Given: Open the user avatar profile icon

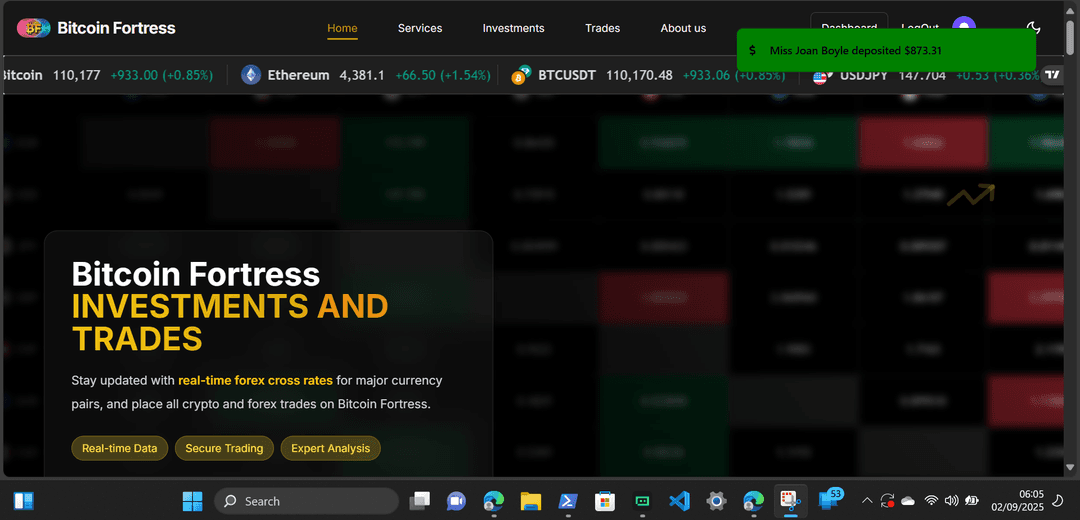Looking at the screenshot, I should 964,24.
